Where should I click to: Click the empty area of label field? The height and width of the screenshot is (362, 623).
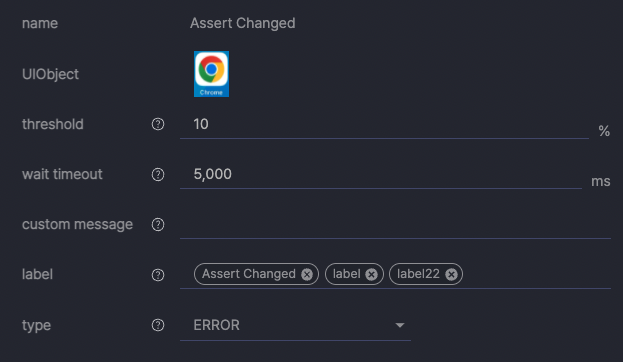[x=536, y=274]
